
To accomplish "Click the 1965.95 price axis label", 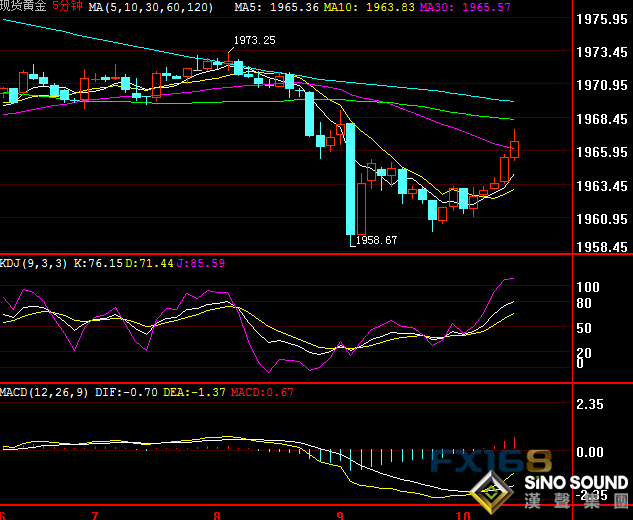I will tap(603, 152).
